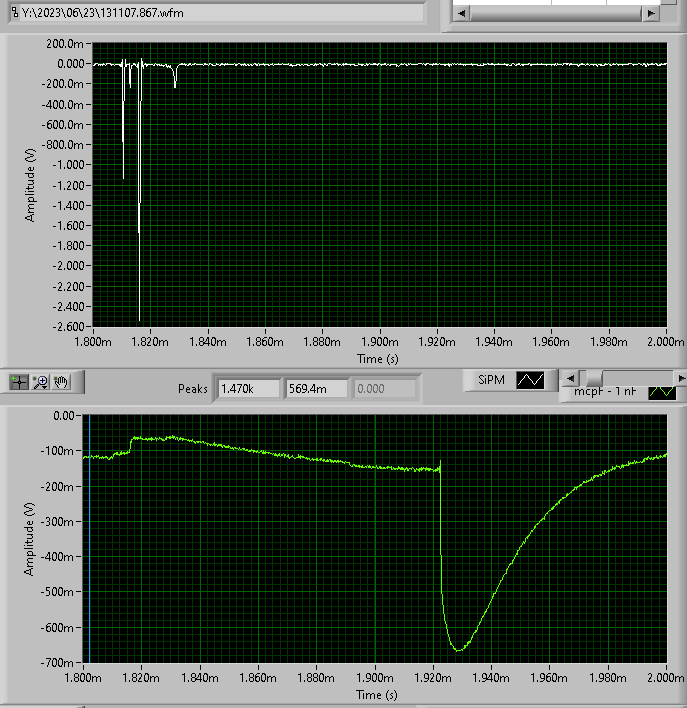Click the top scrollbar left arrow
687x708 pixels.
461,14
